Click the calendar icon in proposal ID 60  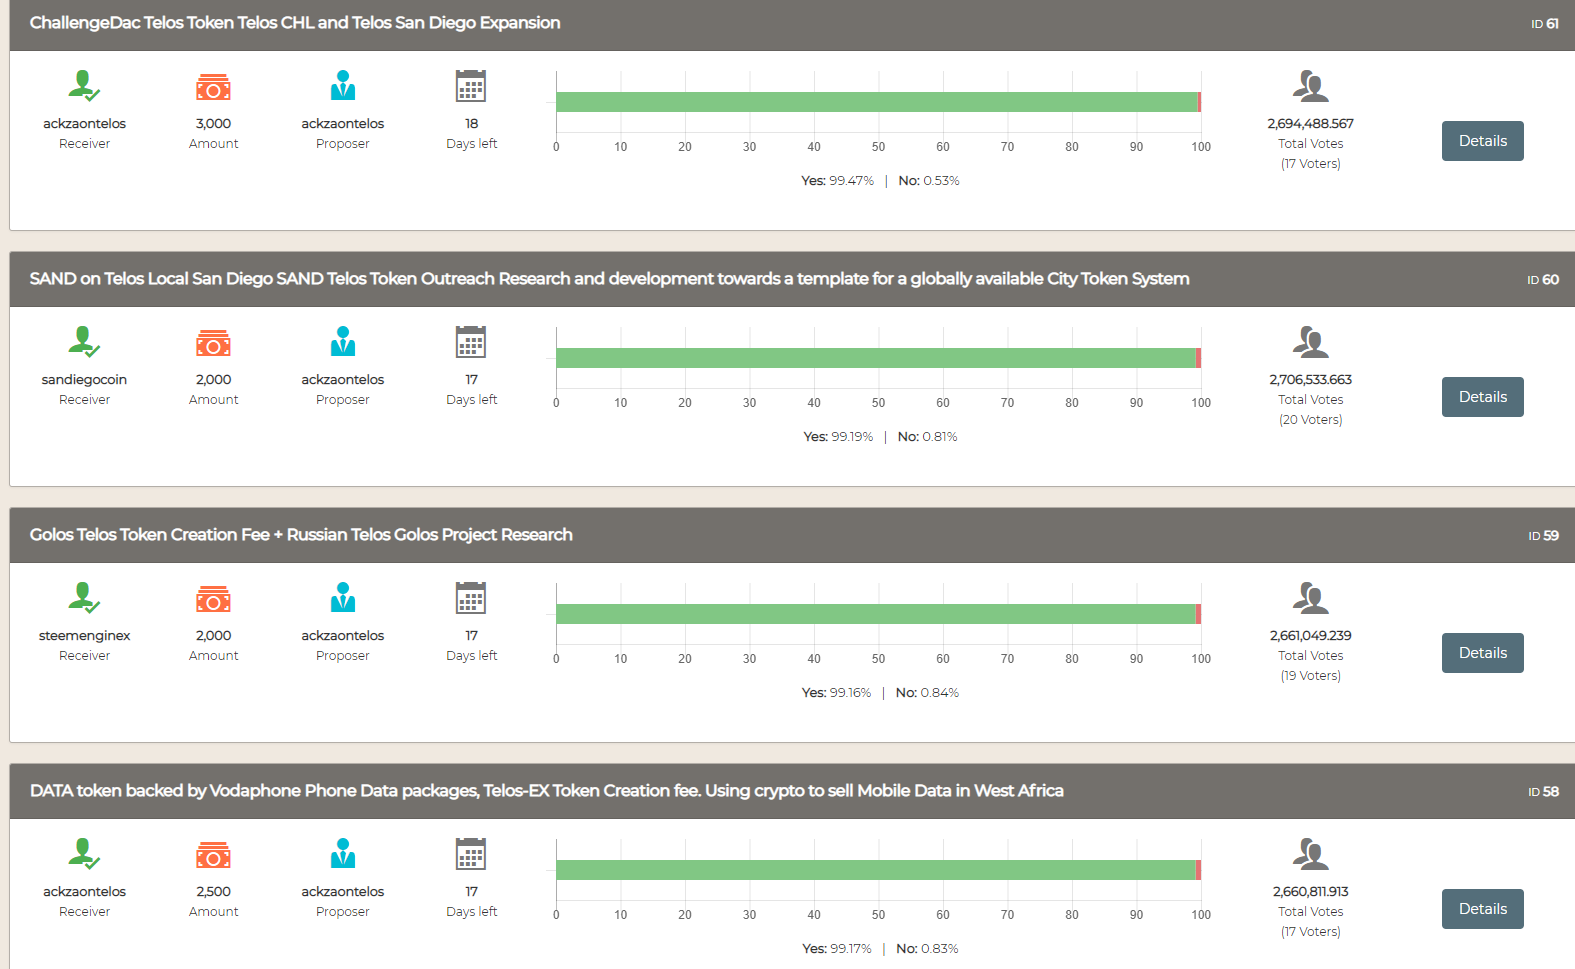coord(471,342)
